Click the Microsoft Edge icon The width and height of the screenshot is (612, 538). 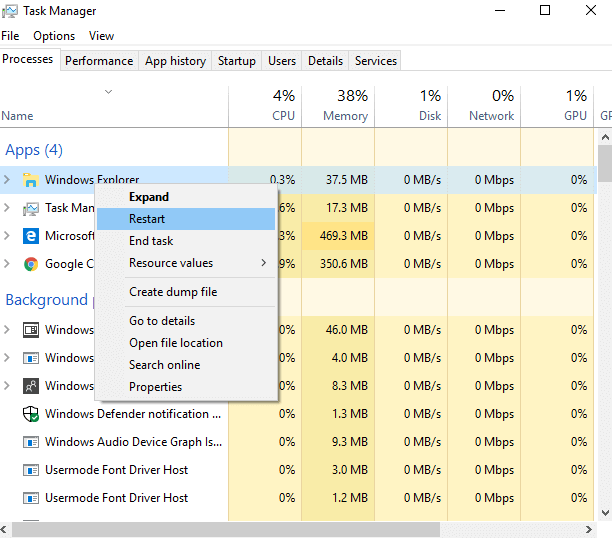tap(31, 236)
